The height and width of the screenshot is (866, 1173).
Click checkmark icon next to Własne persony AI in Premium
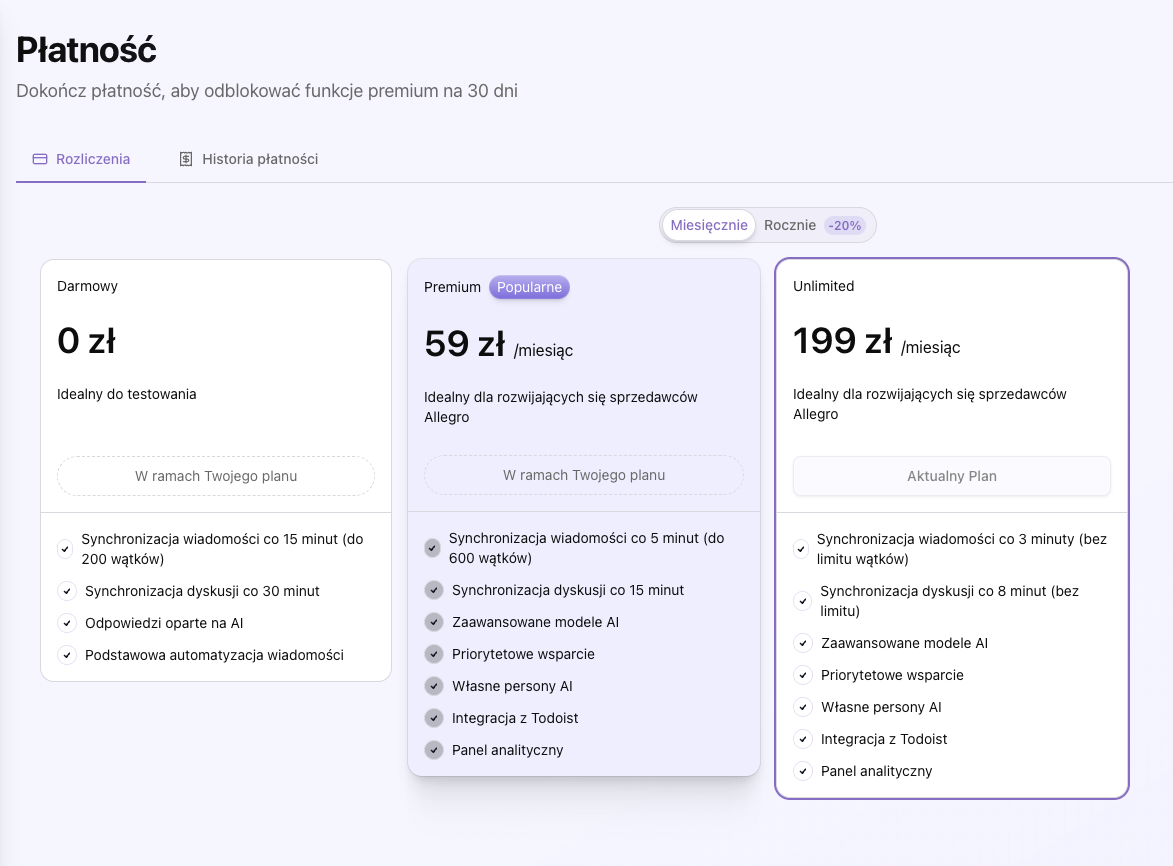[x=433, y=686]
